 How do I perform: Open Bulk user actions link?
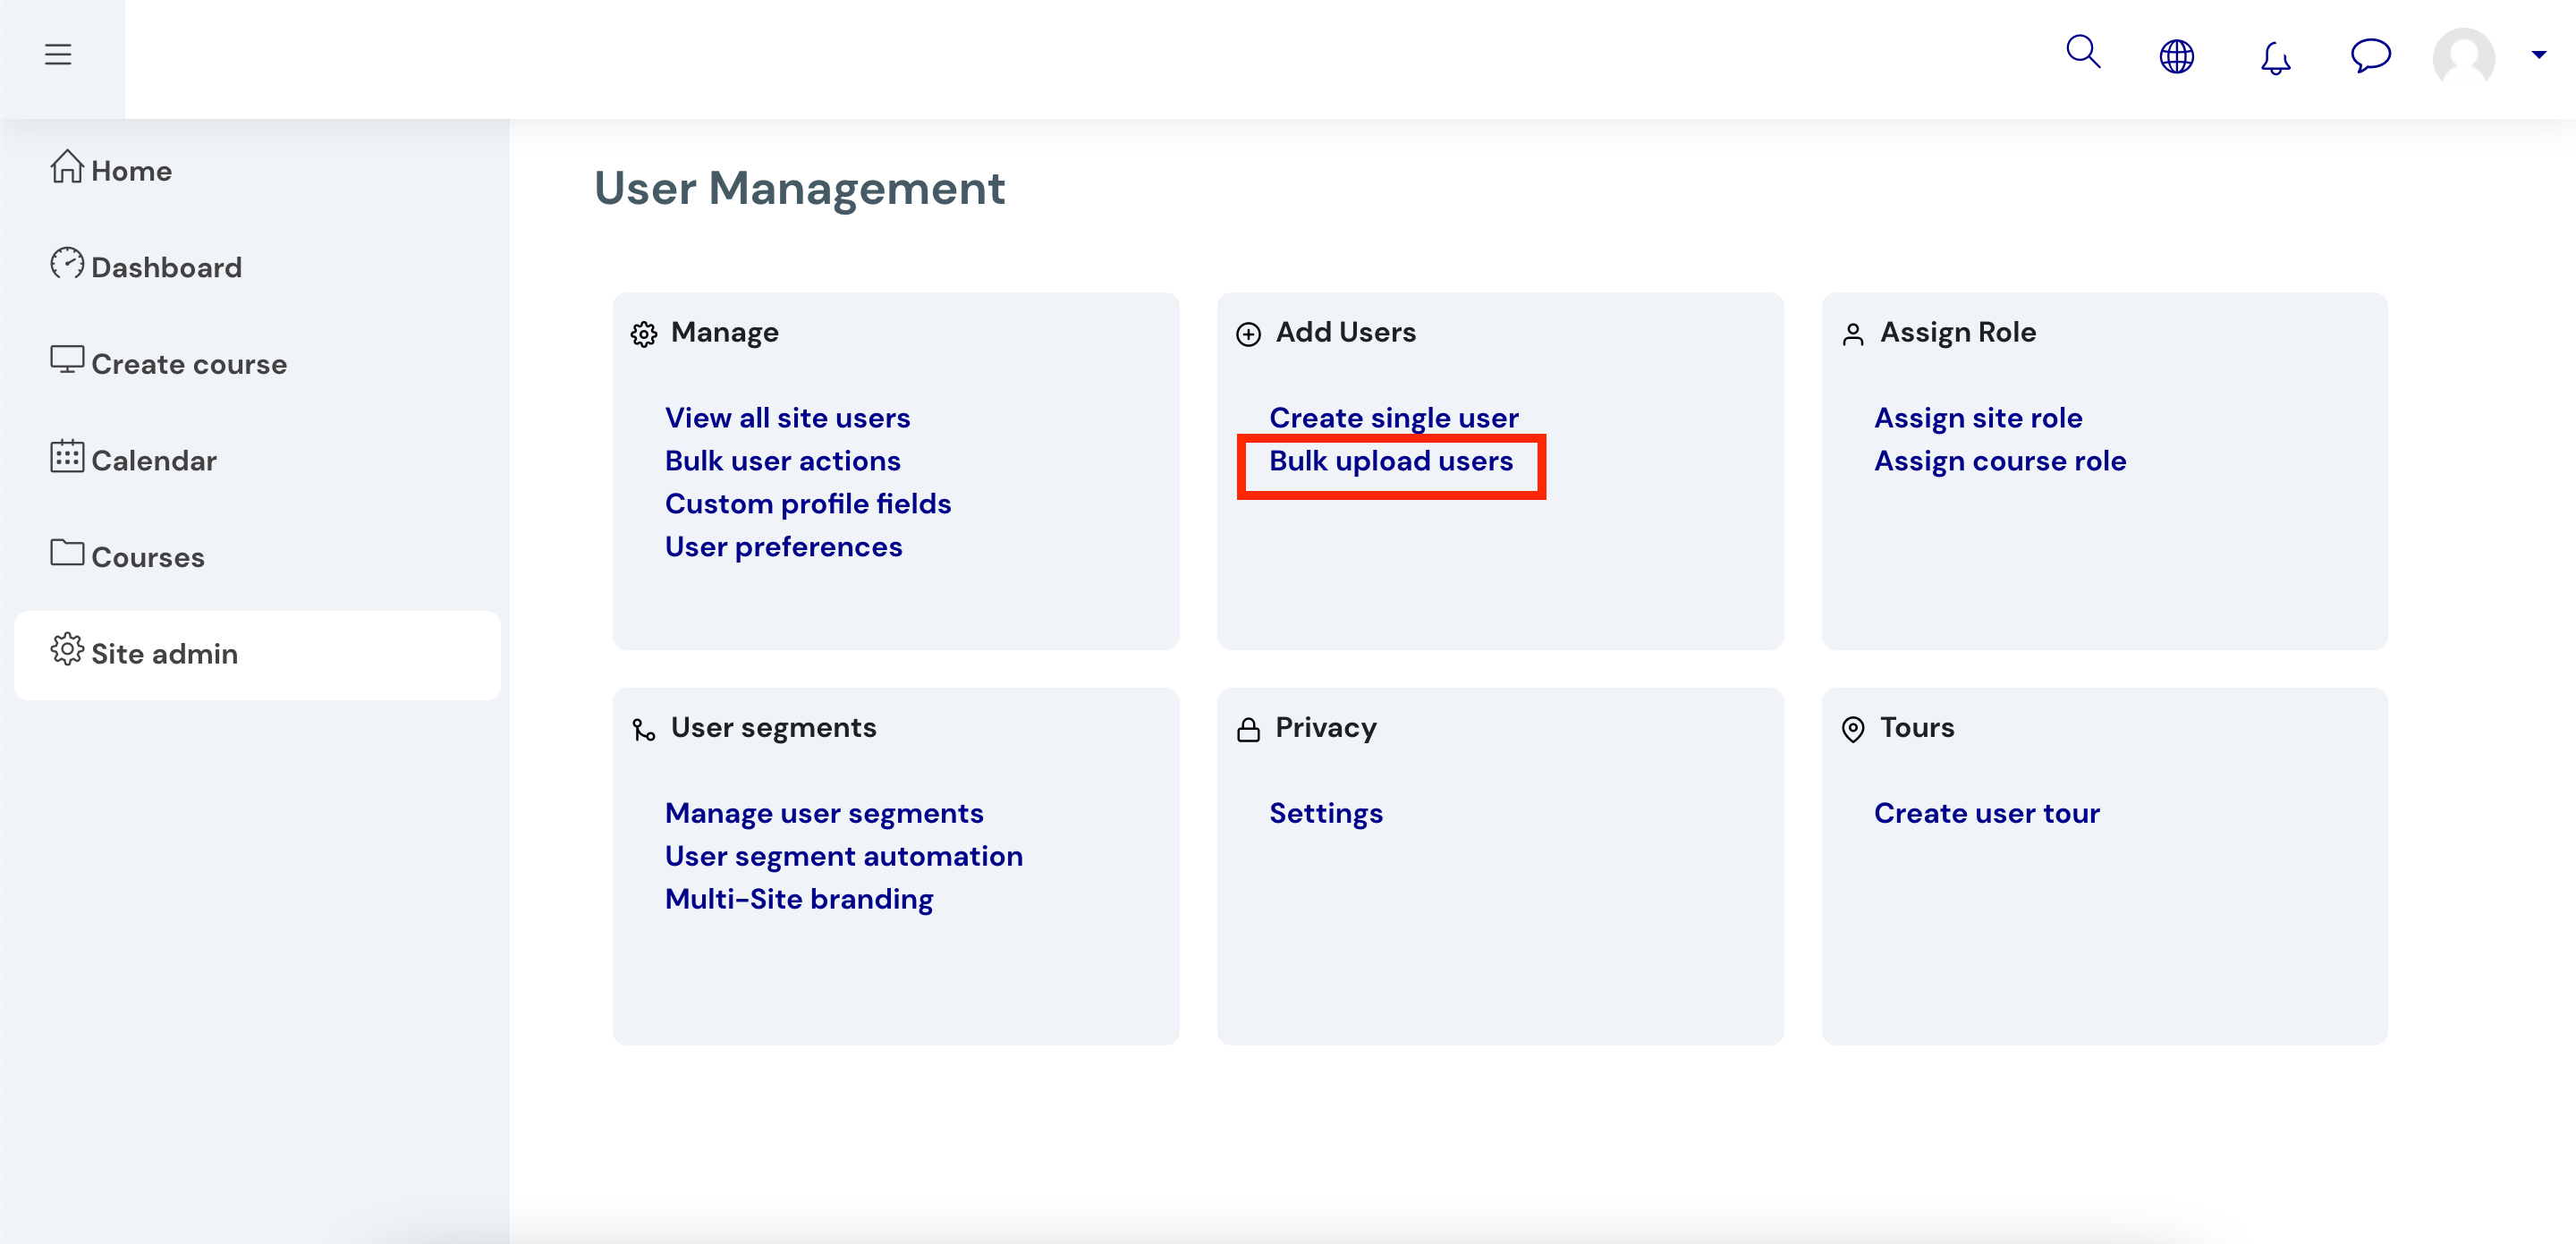pyautogui.click(x=782, y=461)
